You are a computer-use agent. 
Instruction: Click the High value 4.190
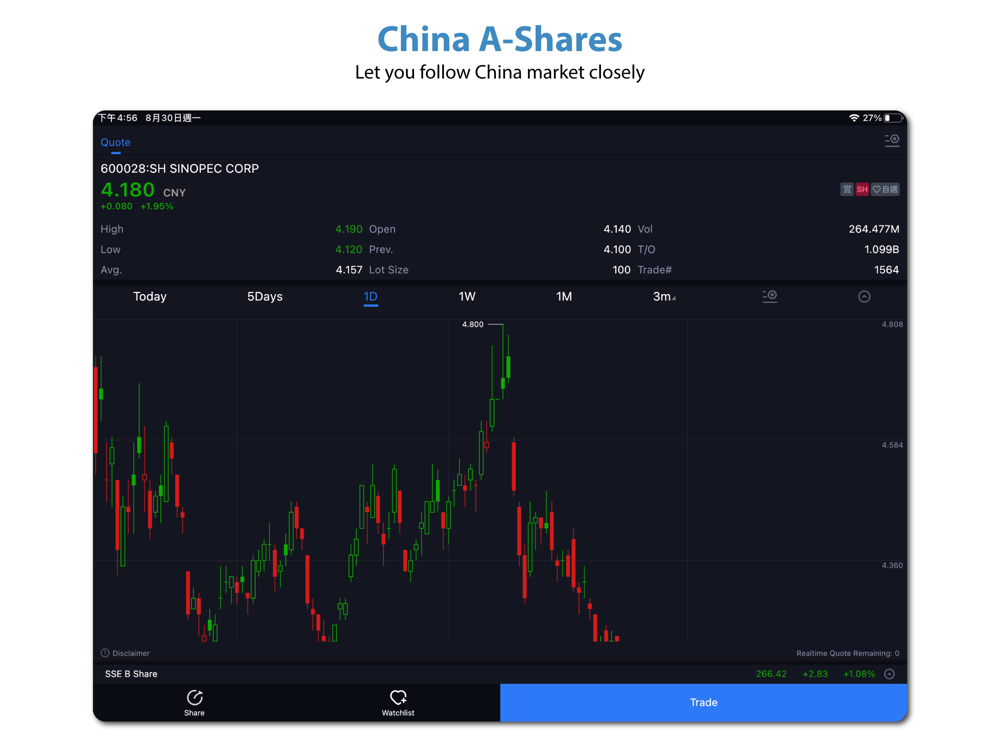coord(349,229)
